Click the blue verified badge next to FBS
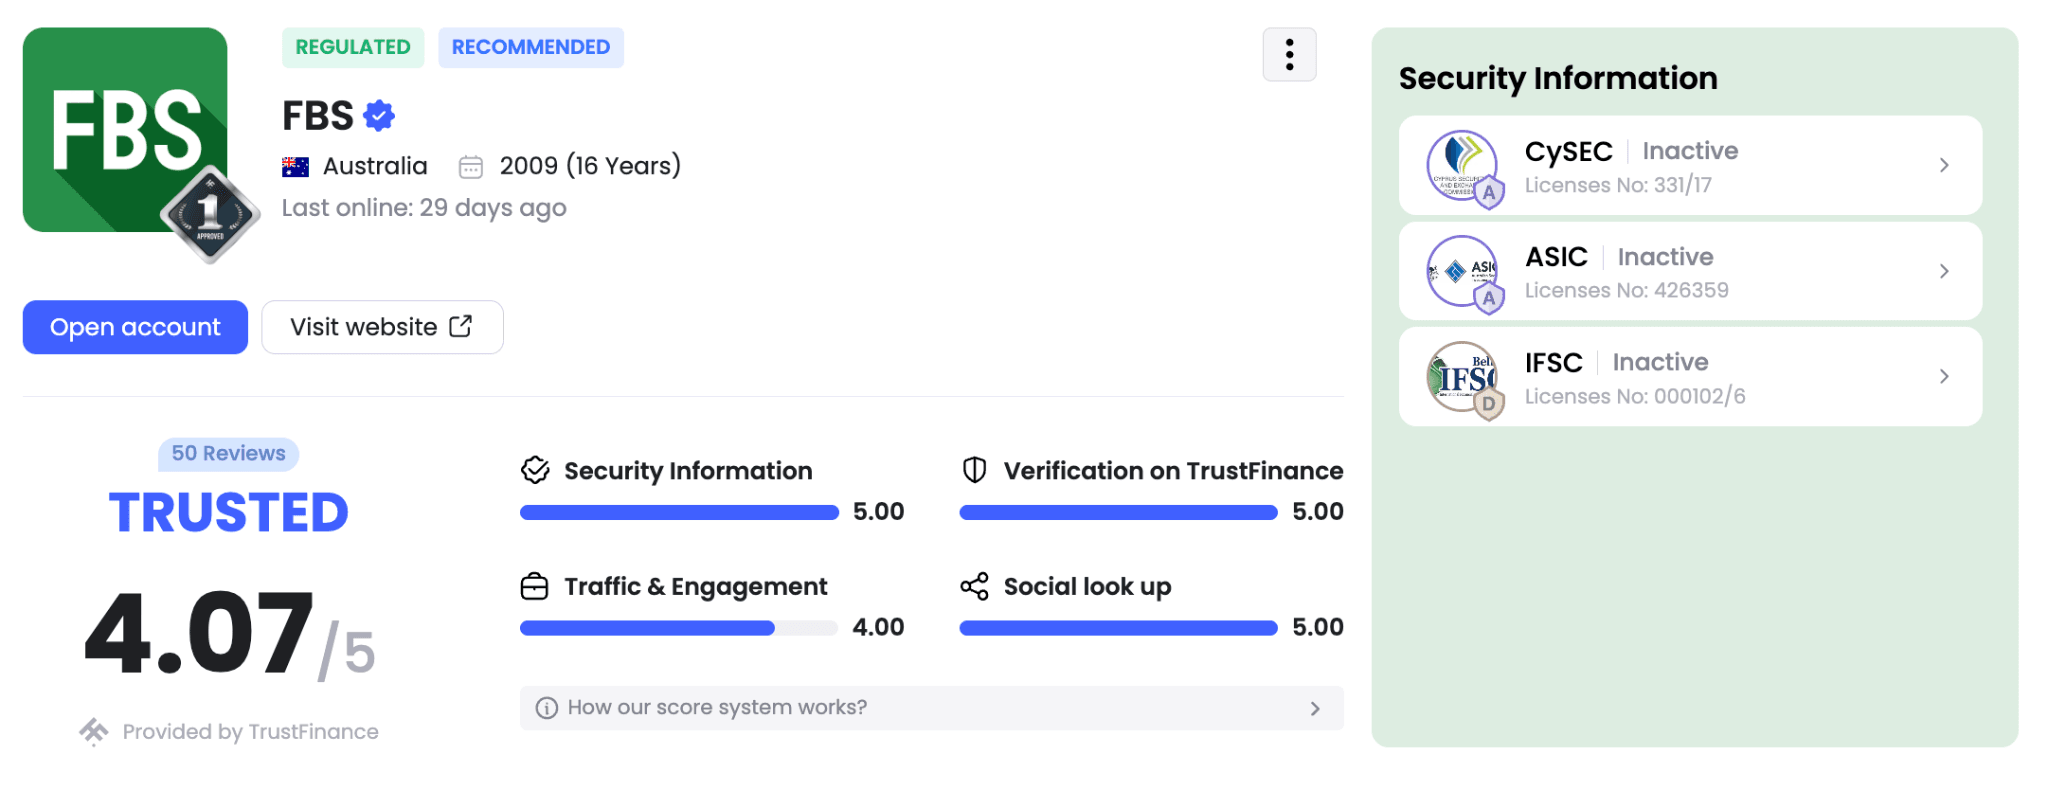Image resolution: width=2048 pixels, height=788 pixels. (x=379, y=116)
